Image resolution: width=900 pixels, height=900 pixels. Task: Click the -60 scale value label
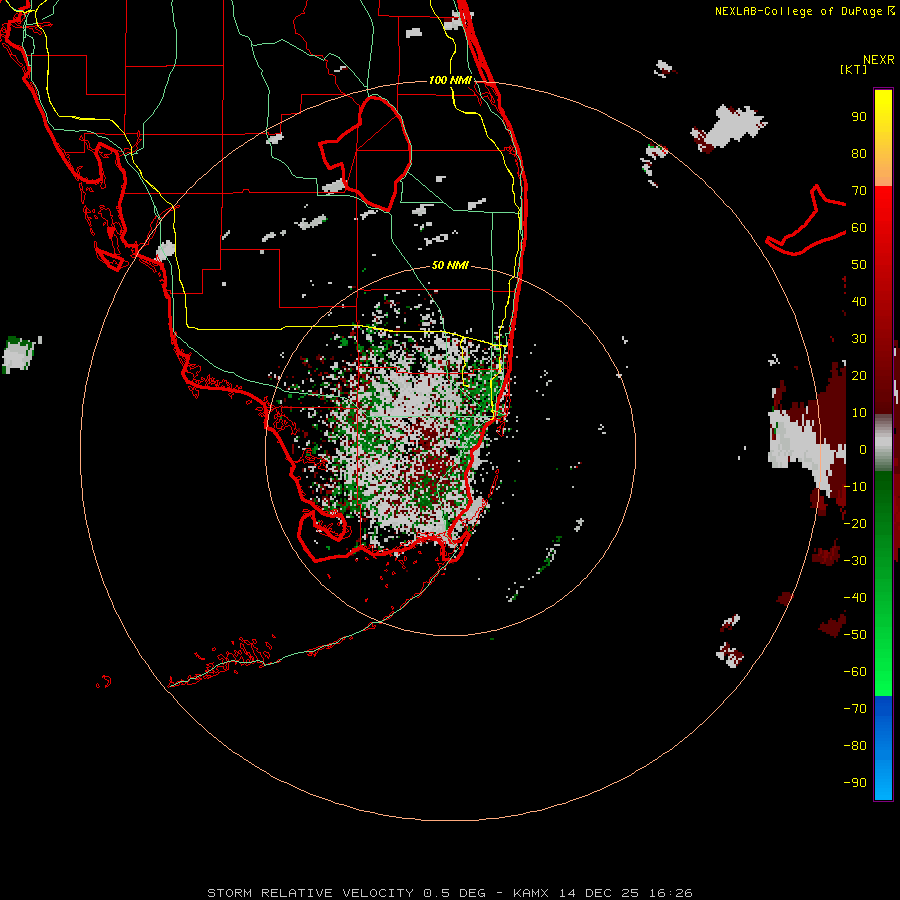855,672
